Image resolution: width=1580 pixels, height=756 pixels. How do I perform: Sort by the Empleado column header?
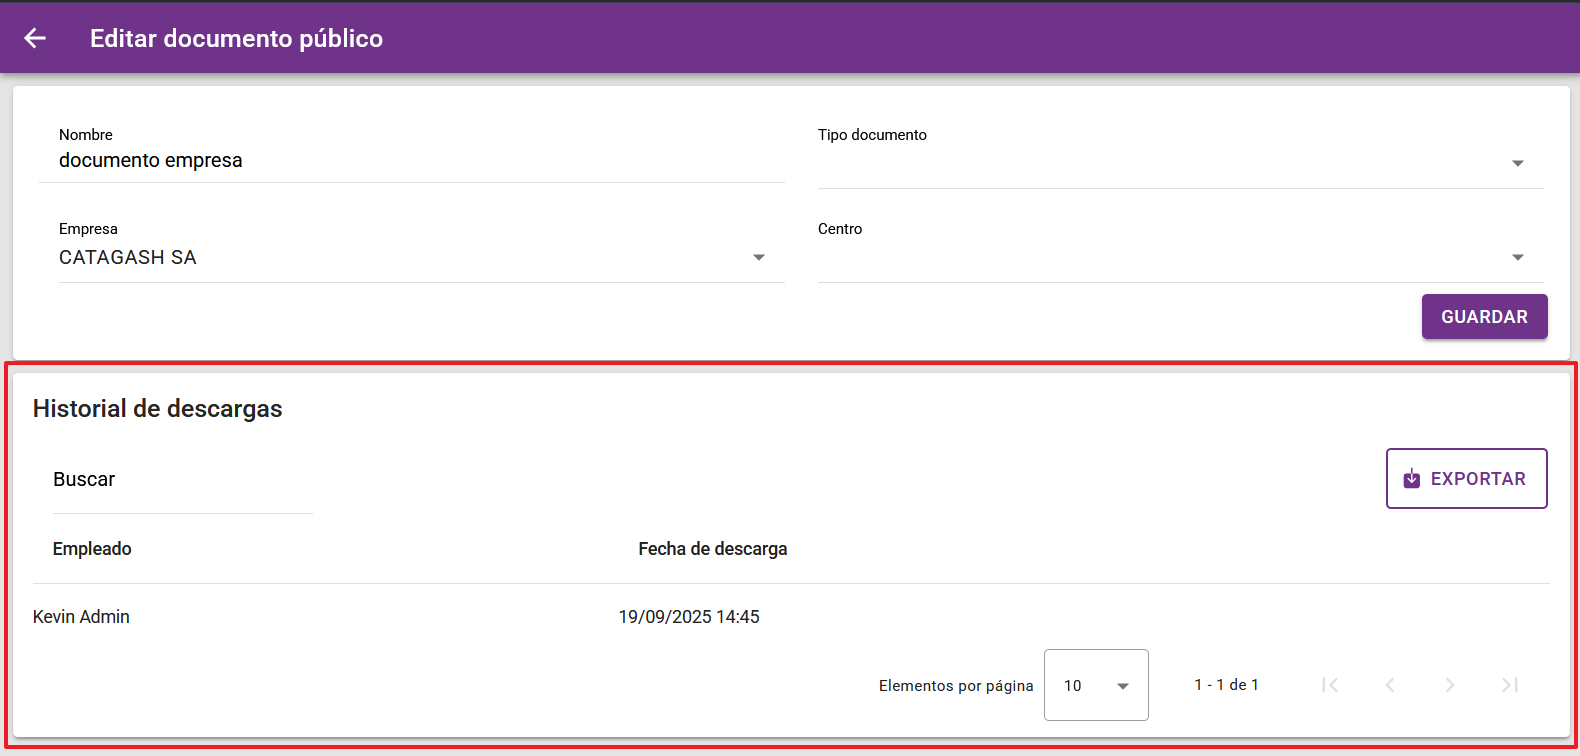[92, 549]
